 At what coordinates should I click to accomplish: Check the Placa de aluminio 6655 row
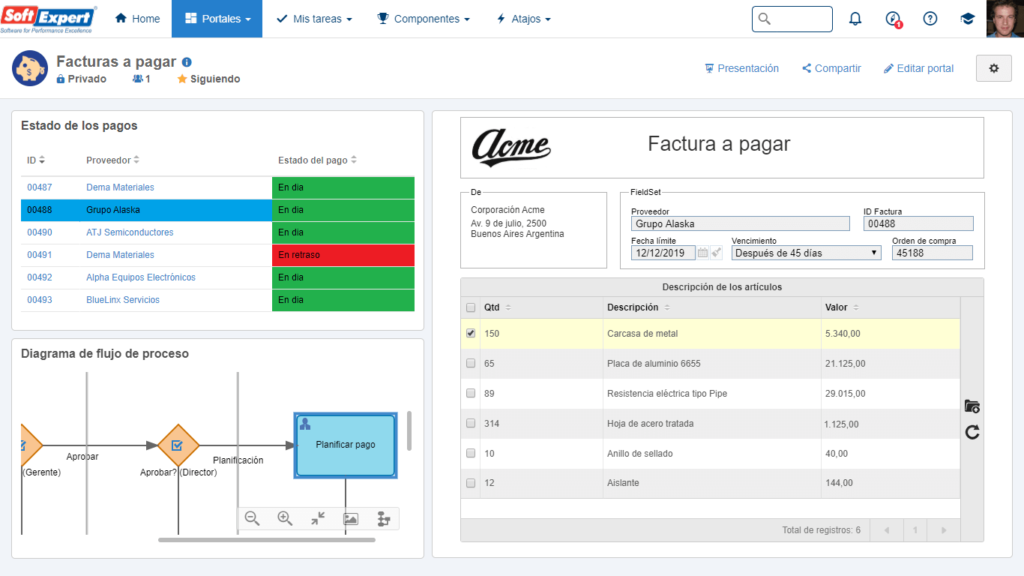(x=471, y=363)
